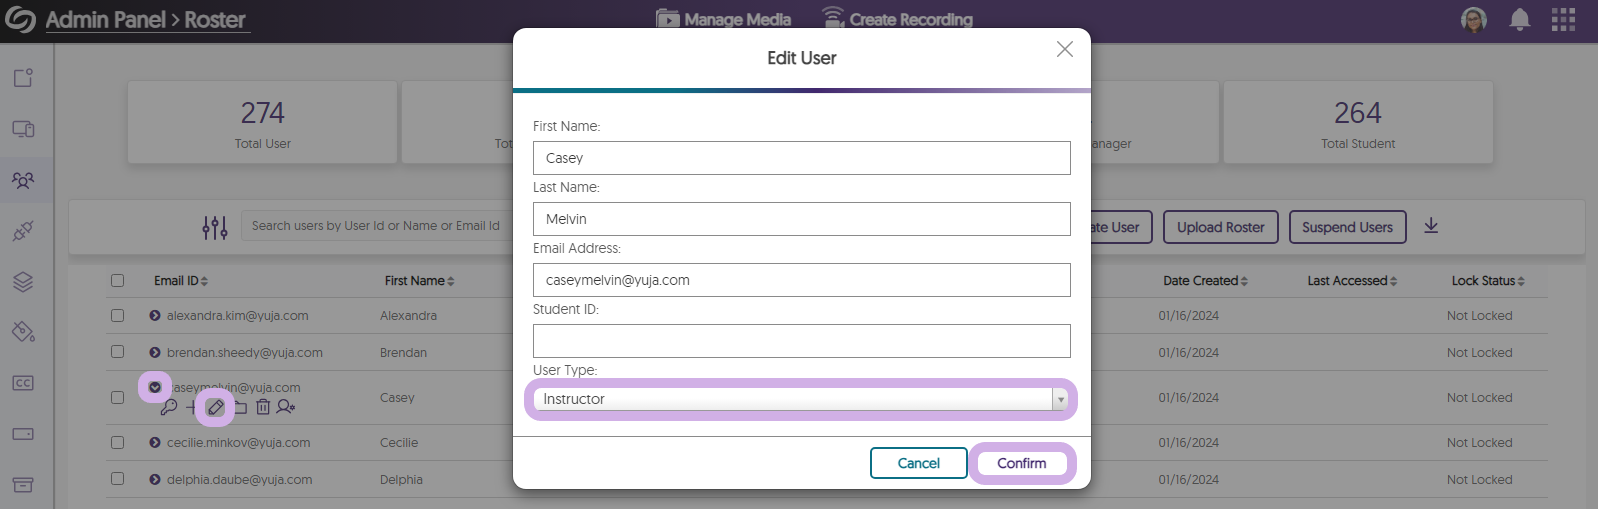Screen dimensions: 1598x509
Task: Open the filter sliders icon beside search
Action: pyautogui.click(x=215, y=227)
